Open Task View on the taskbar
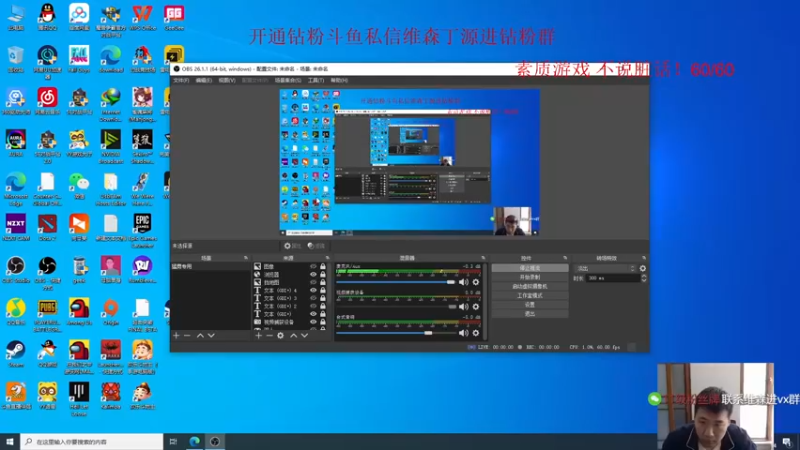The height and width of the screenshot is (450, 800). (173, 442)
